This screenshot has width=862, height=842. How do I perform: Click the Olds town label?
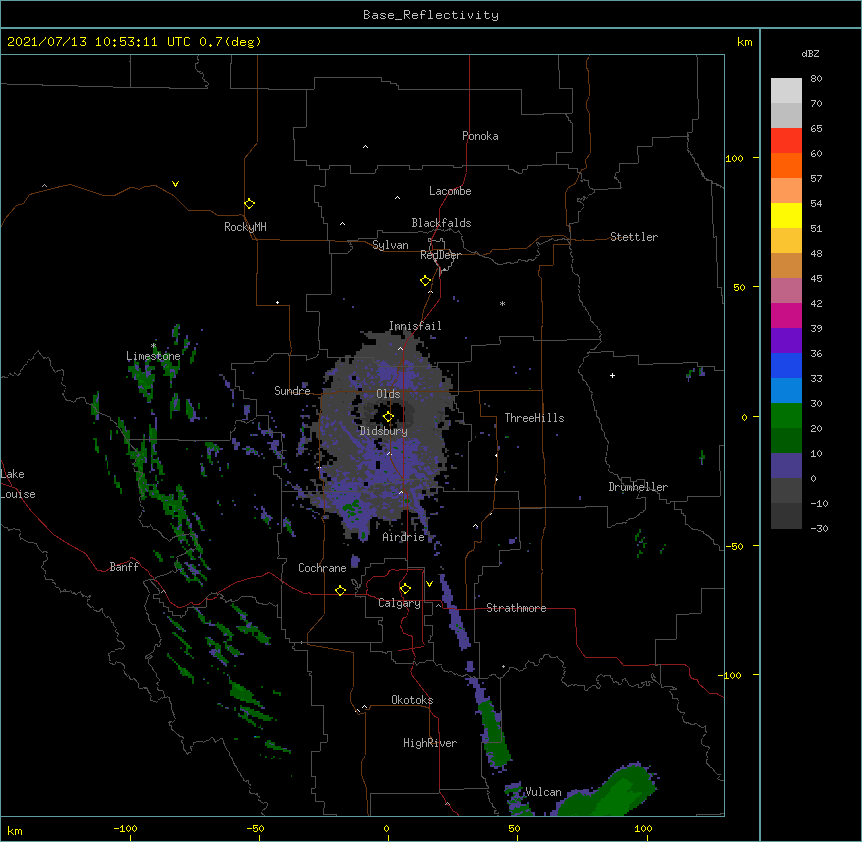click(388, 394)
